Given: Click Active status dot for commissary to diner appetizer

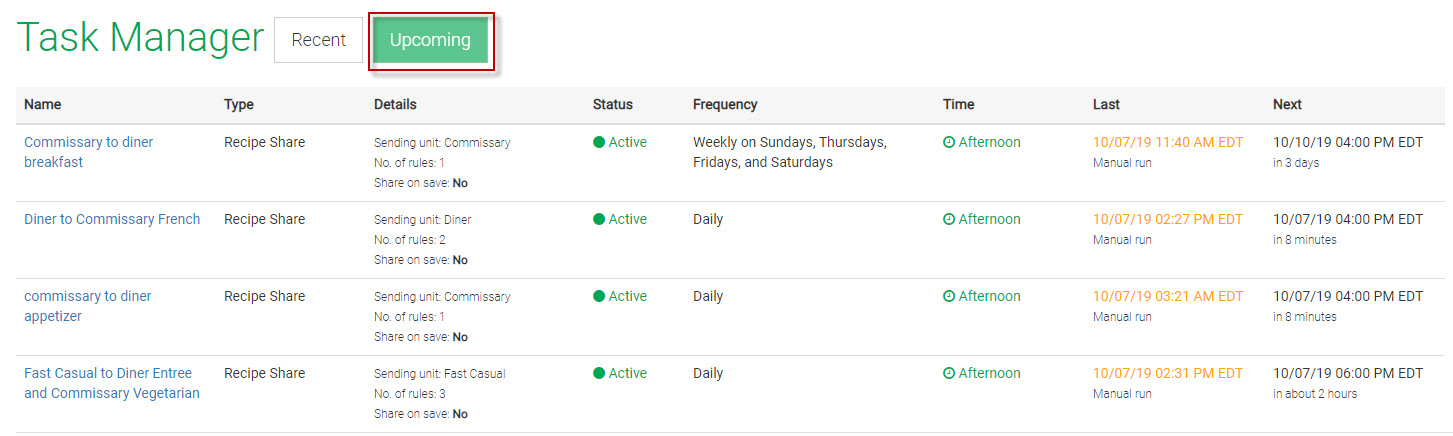Looking at the screenshot, I should (x=599, y=296).
